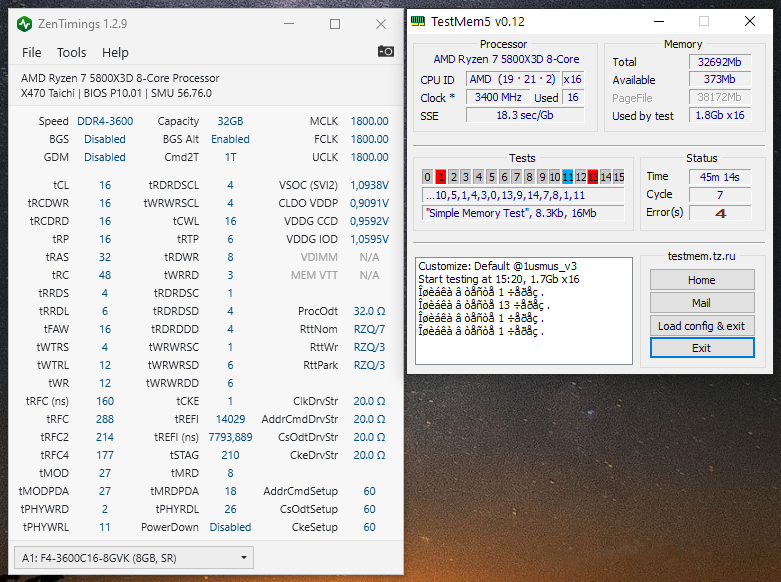Screen dimensions: 781x582
Task: Click the SSE value 18.3 sec/Gb
Action: click(525, 115)
